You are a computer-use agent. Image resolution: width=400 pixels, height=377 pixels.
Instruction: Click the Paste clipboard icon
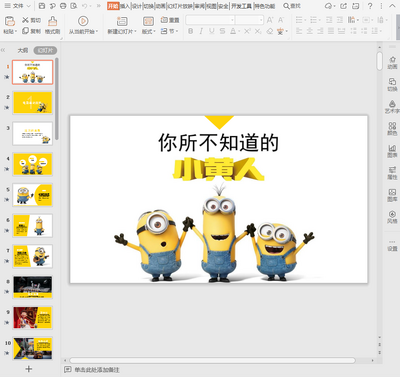(10, 21)
